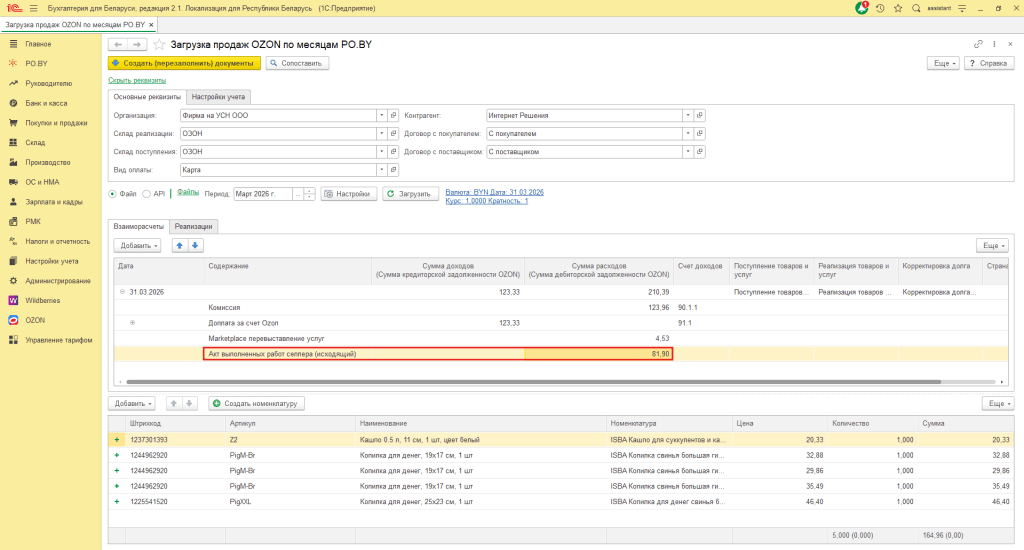Viewport: 1024px width, 550px height.
Task: Open Покупки и продажи section
Action: point(56,123)
